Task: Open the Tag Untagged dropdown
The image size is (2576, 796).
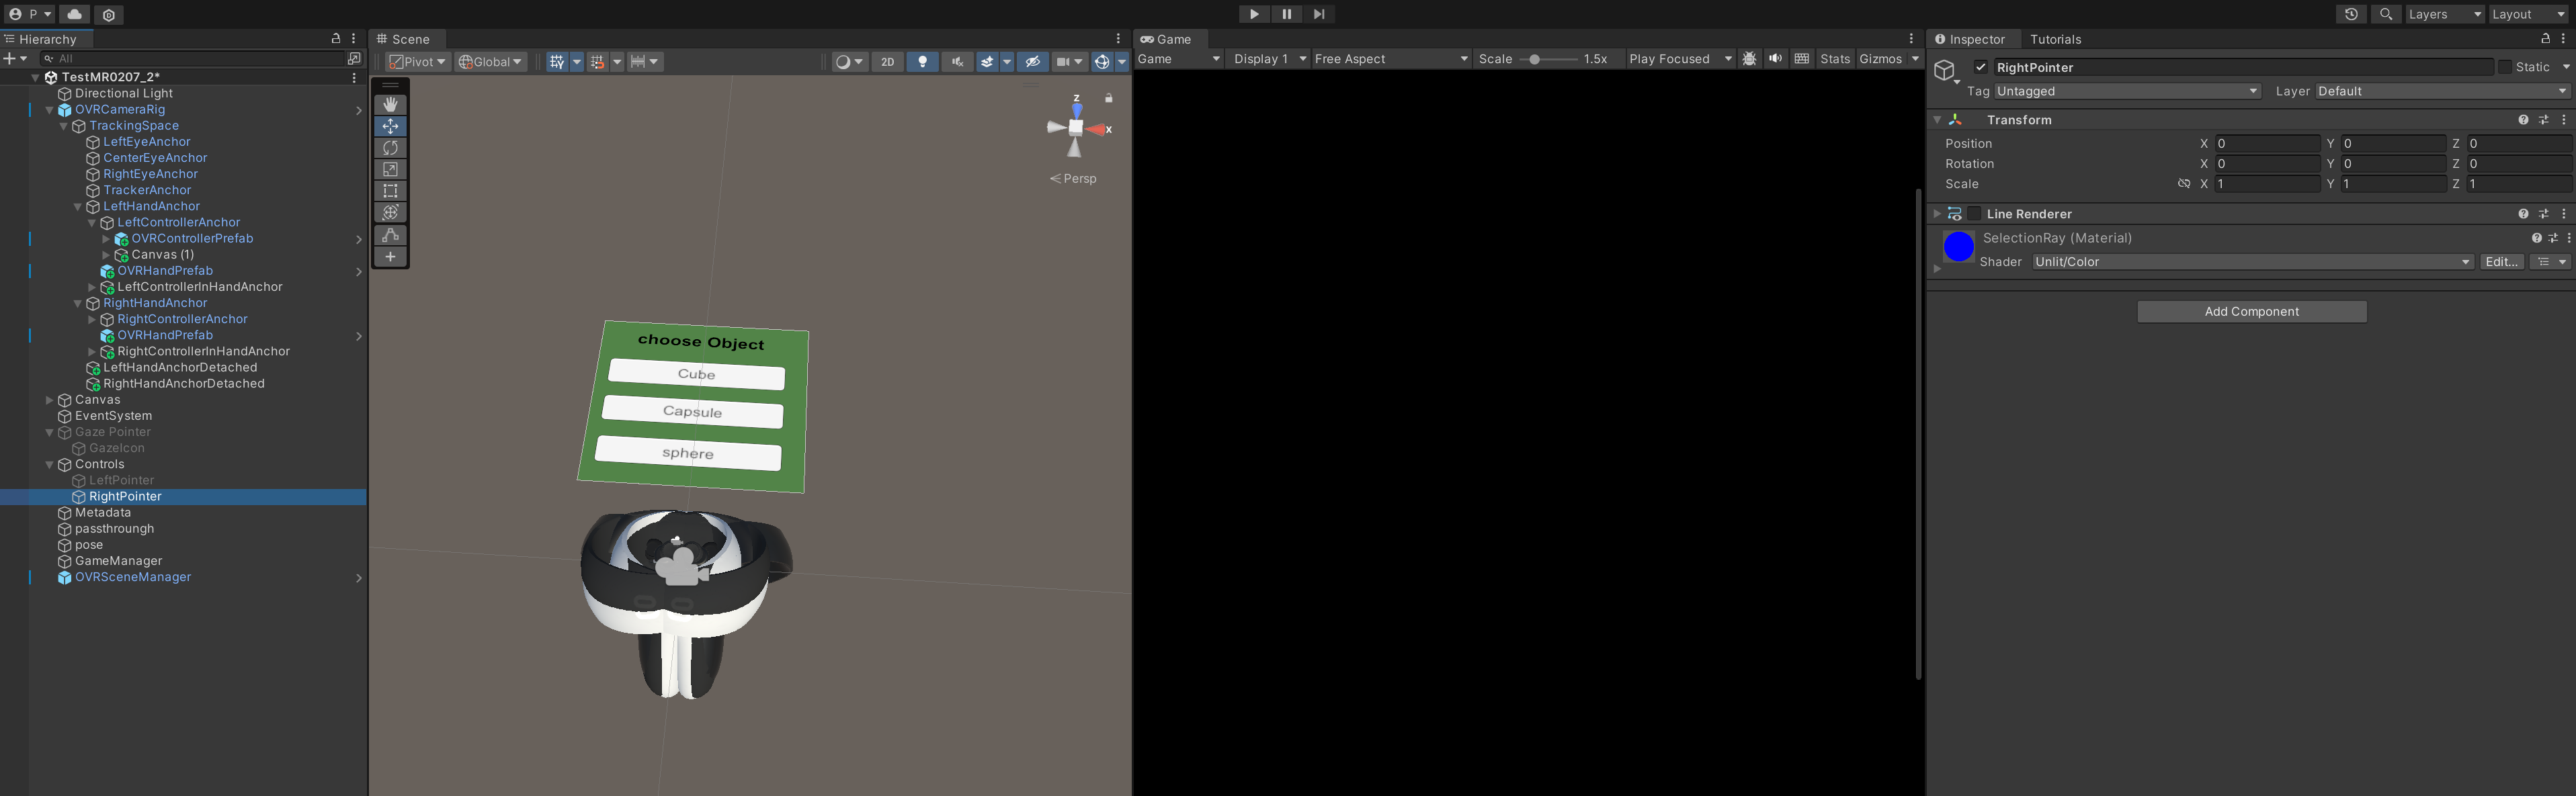Action: [2127, 91]
